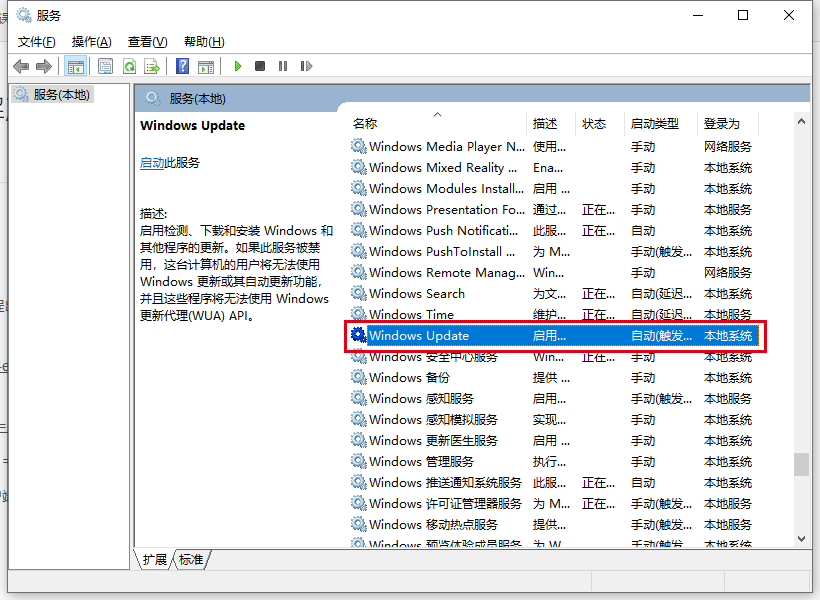Select the Windows Presentation Fo... service
This screenshot has width=820, height=600.
(x=554, y=209)
